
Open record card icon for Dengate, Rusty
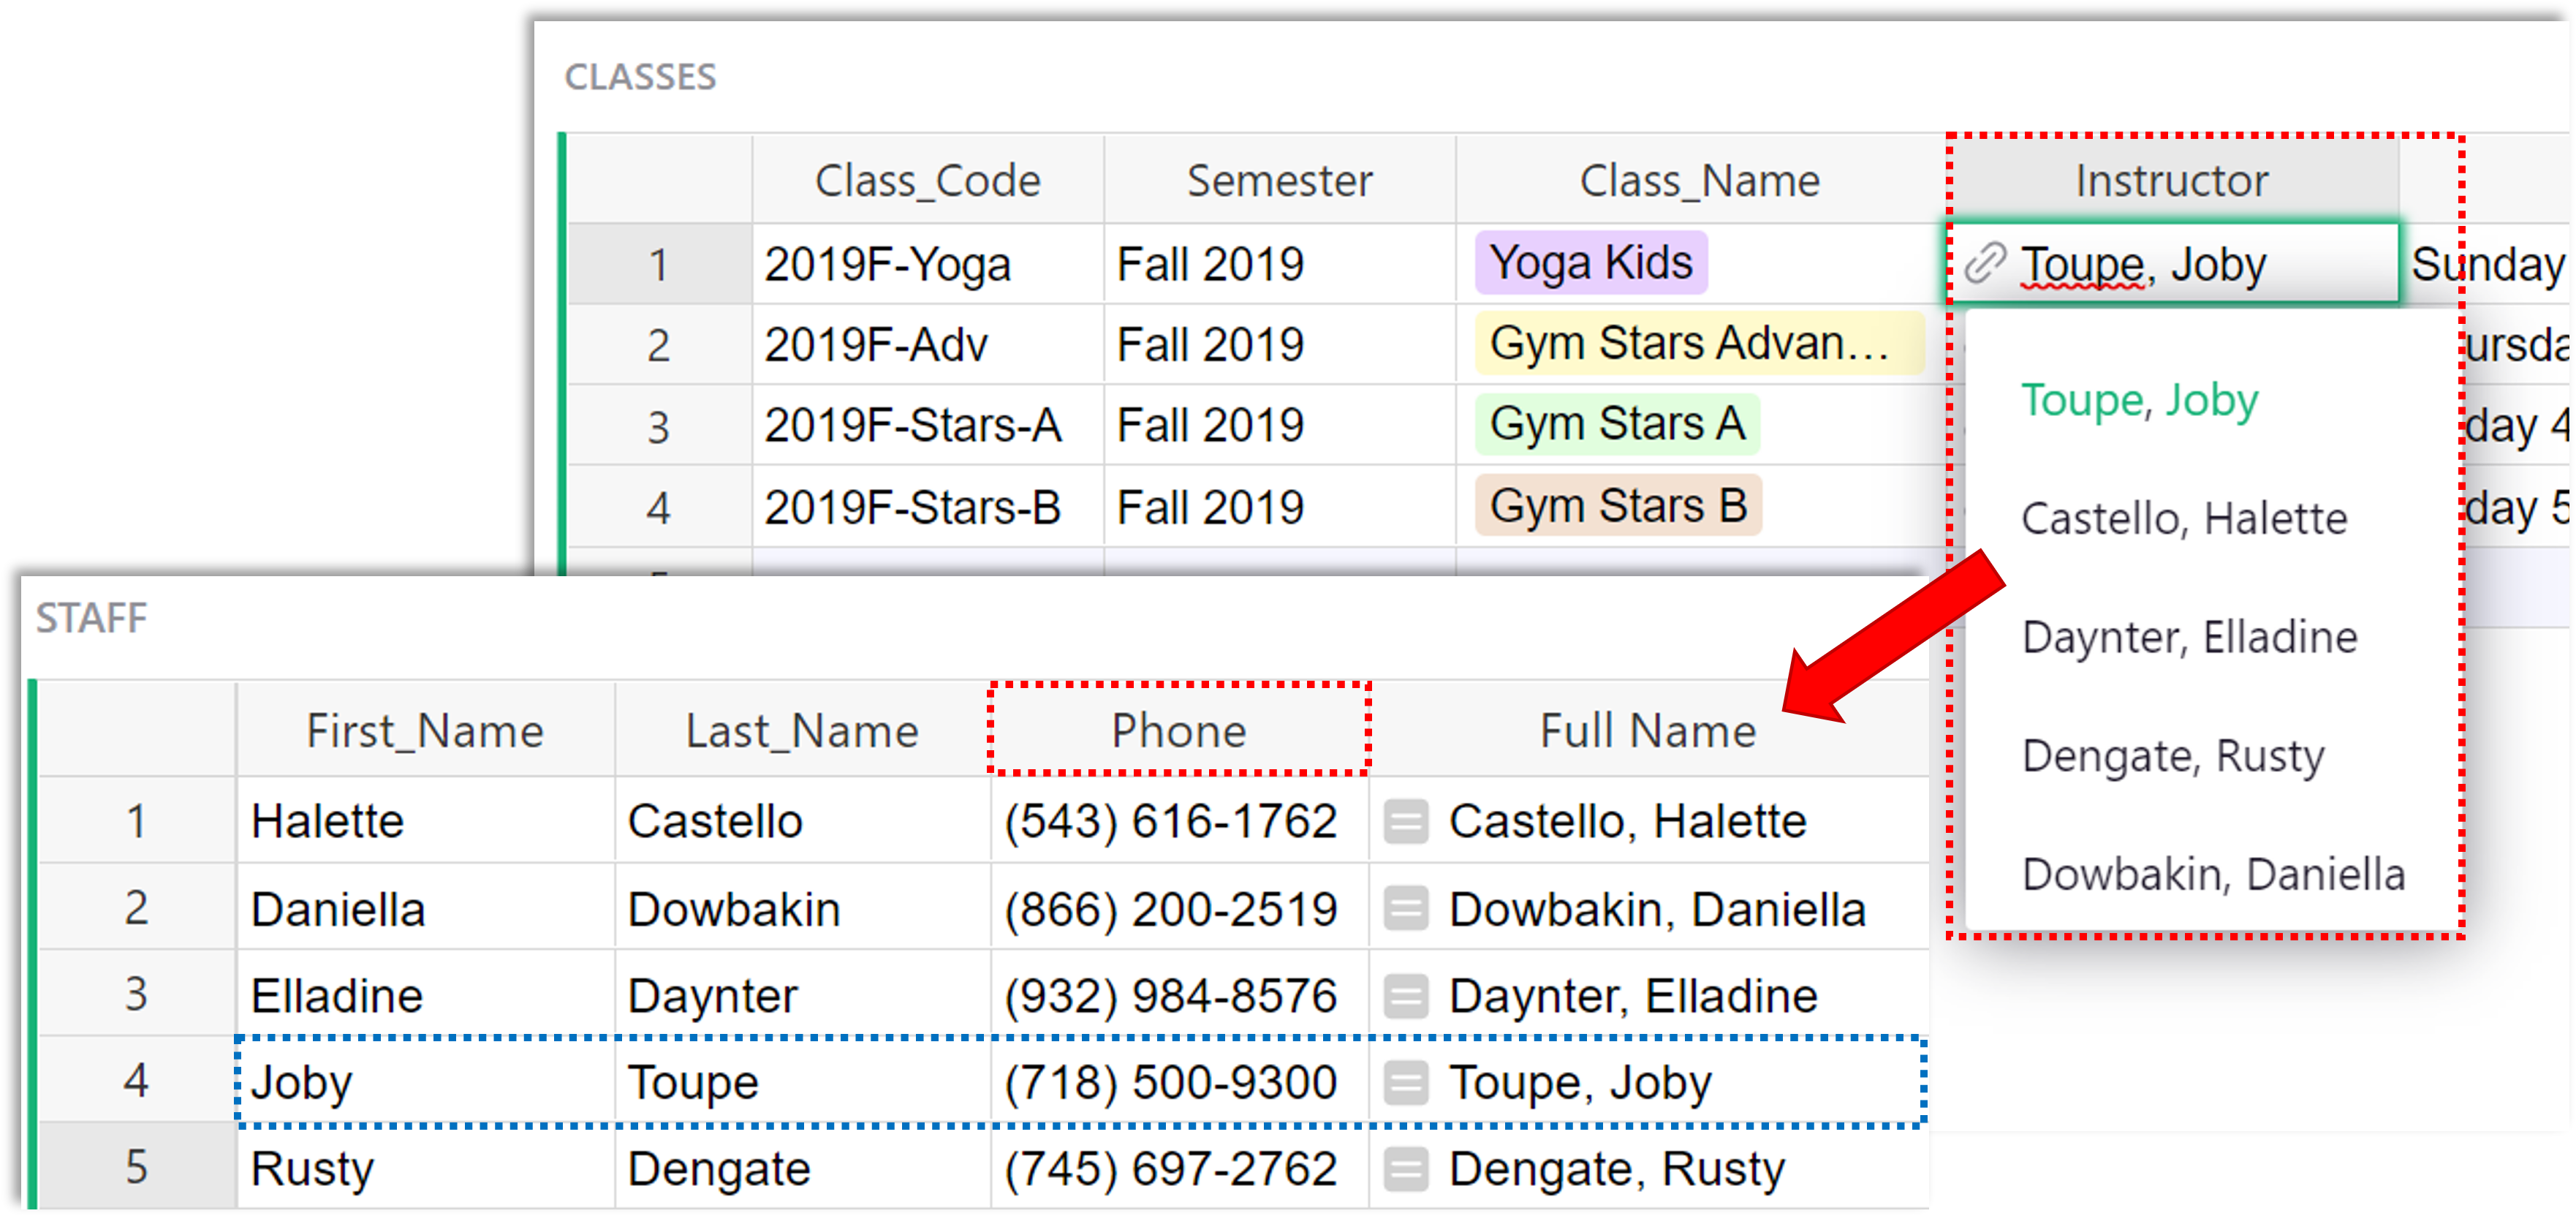(1406, 1169)
